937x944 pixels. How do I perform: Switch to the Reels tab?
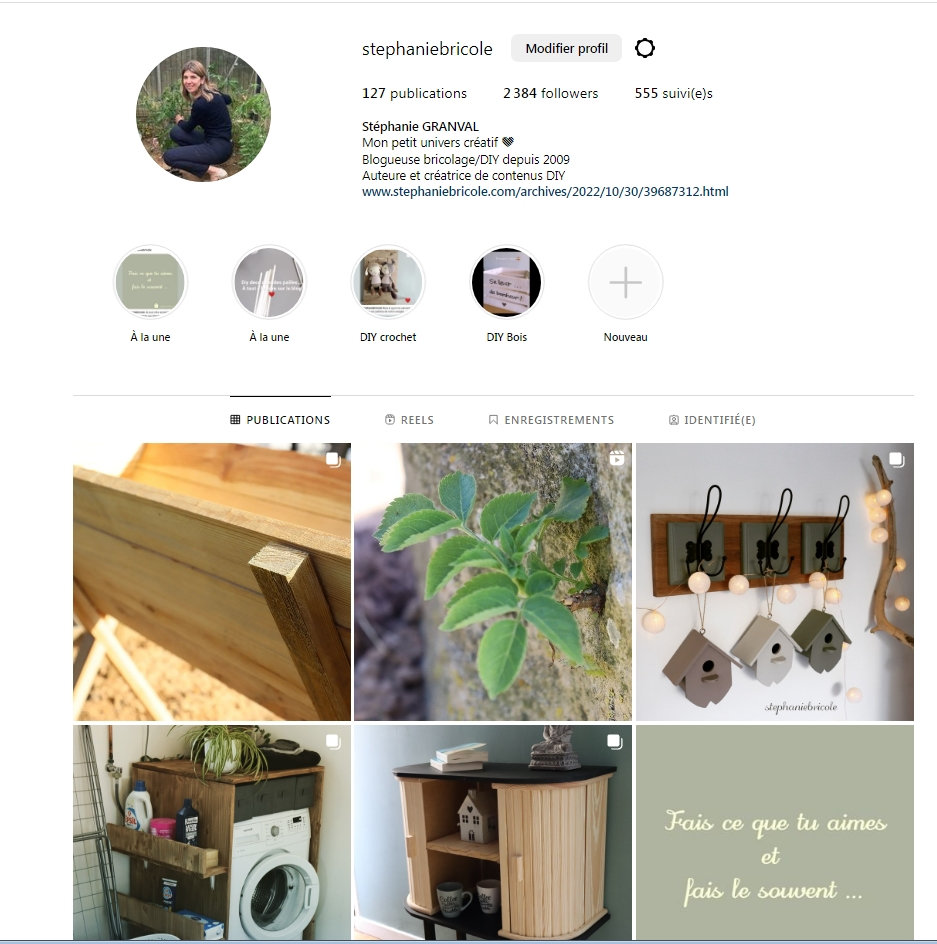(x=409, y=420)
